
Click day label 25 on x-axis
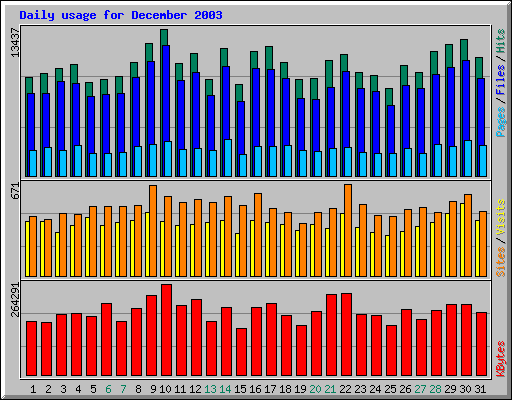click(390, 389)
